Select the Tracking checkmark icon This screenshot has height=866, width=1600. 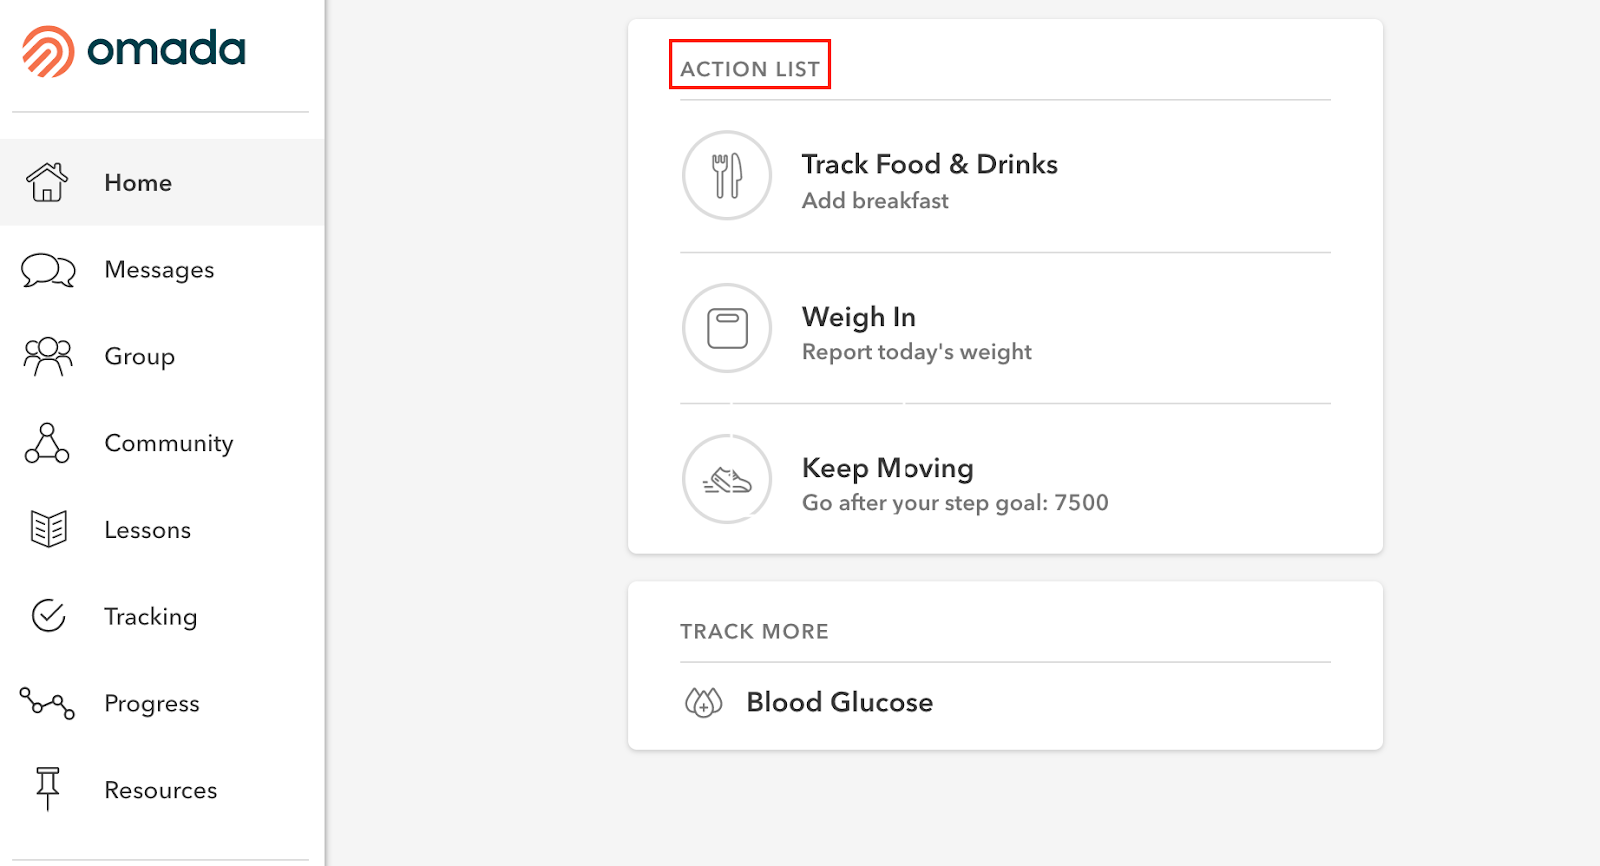pyautogui.click(x=48, y=616)
